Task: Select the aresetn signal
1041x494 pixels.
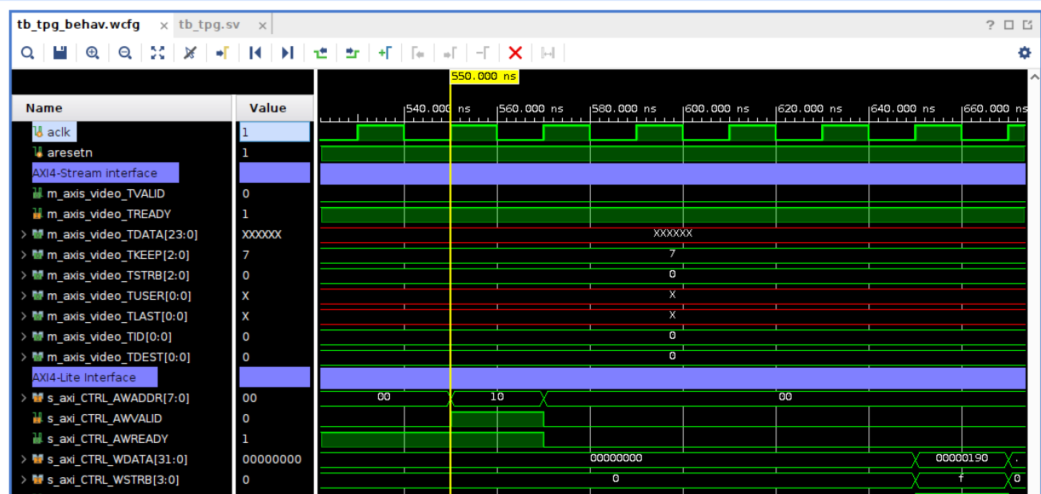Action: [65, 153]
